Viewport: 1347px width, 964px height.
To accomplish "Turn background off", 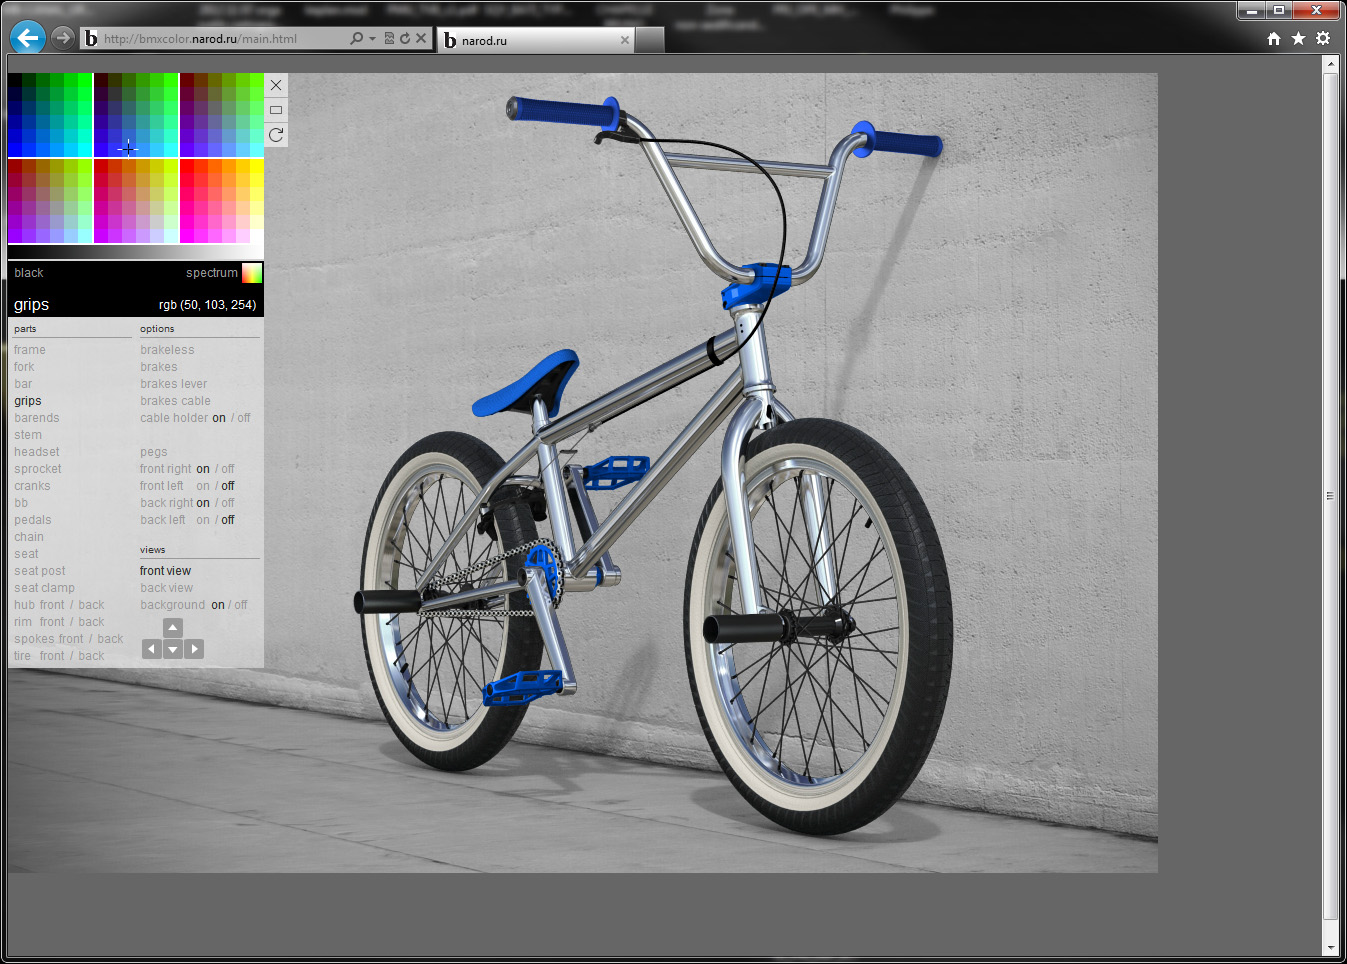I will point(241,605).
